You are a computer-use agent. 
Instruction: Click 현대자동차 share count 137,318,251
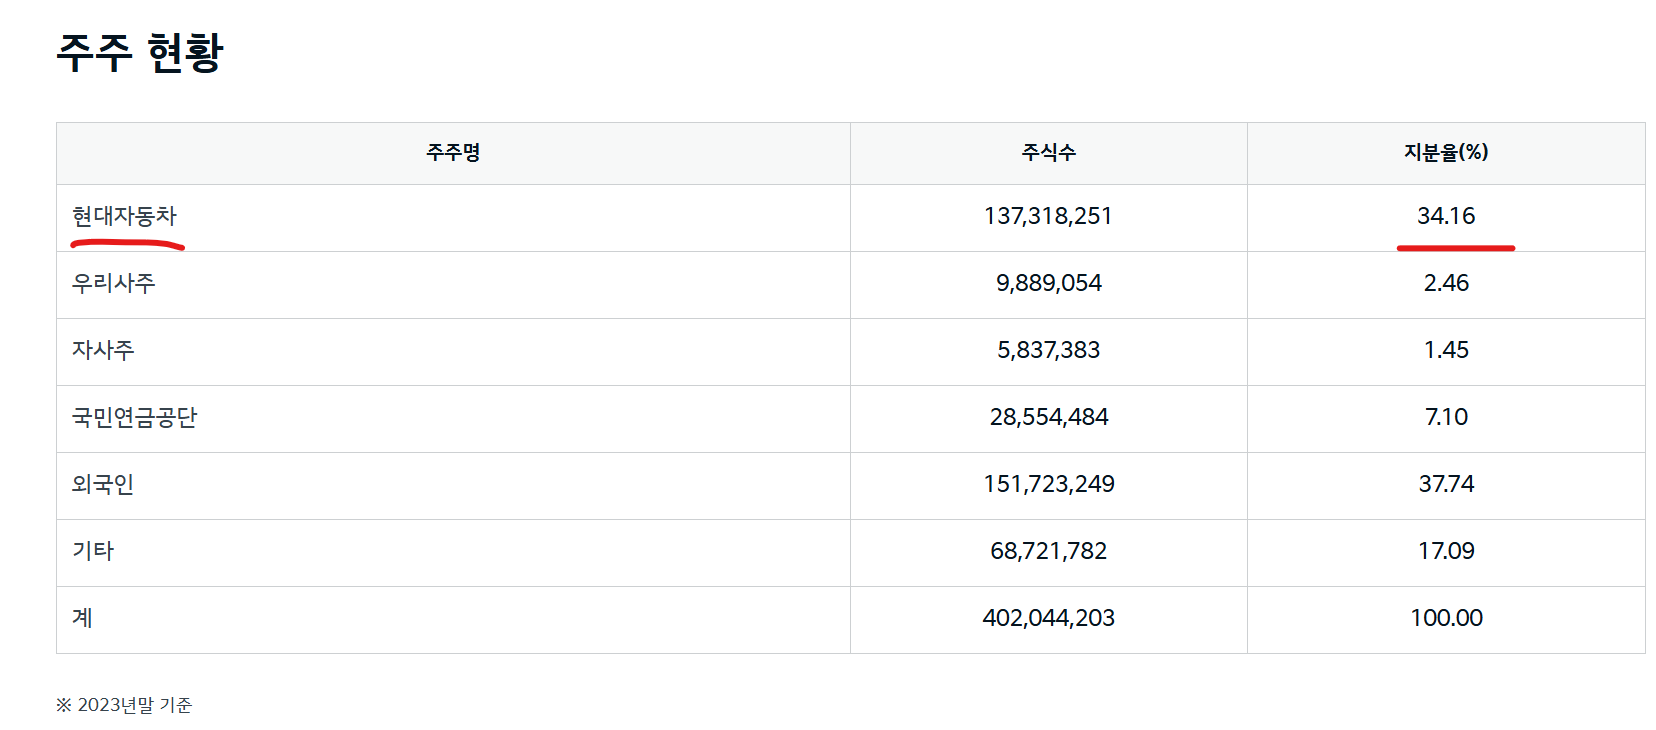[1048, 216]
